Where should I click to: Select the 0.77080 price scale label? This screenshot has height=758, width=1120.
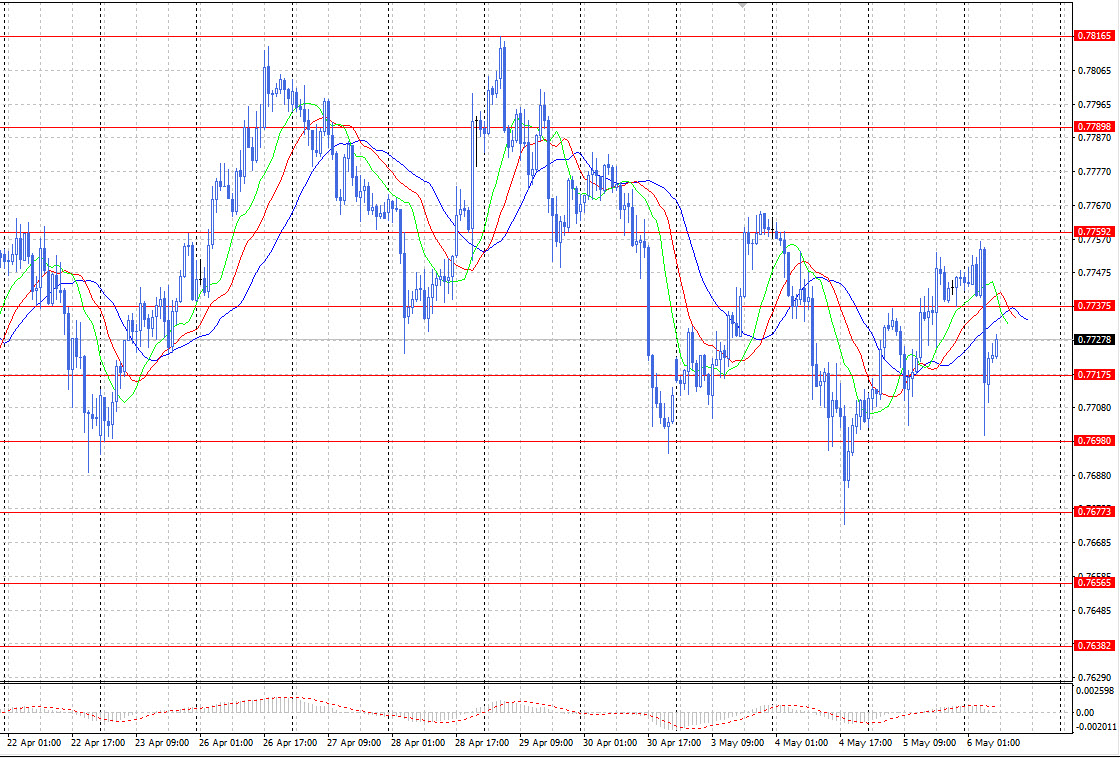click(1094, 408)
